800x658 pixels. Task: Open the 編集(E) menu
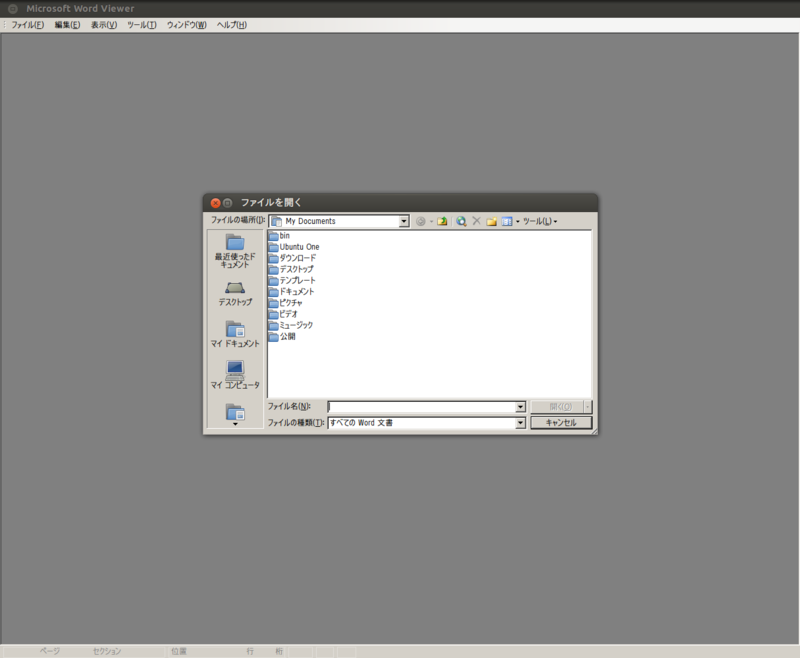(67, 25)
